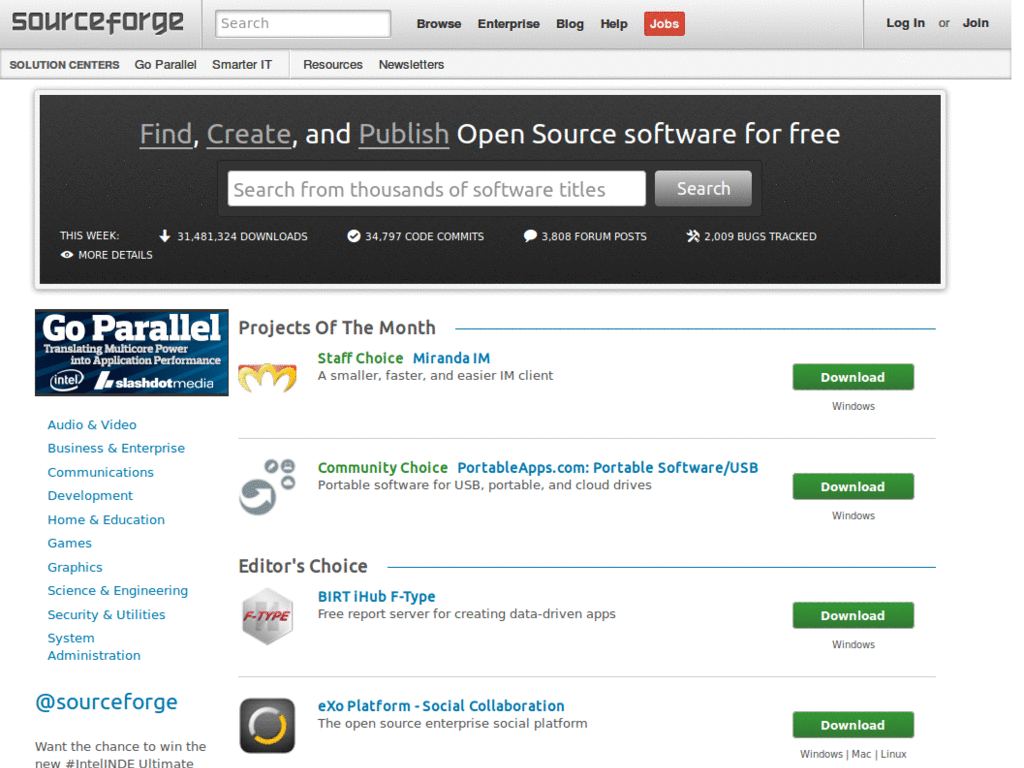The height and width of the screenshot is (768, 1024).
Task: Open the Enterprise menu item
Action: point(509,24)
